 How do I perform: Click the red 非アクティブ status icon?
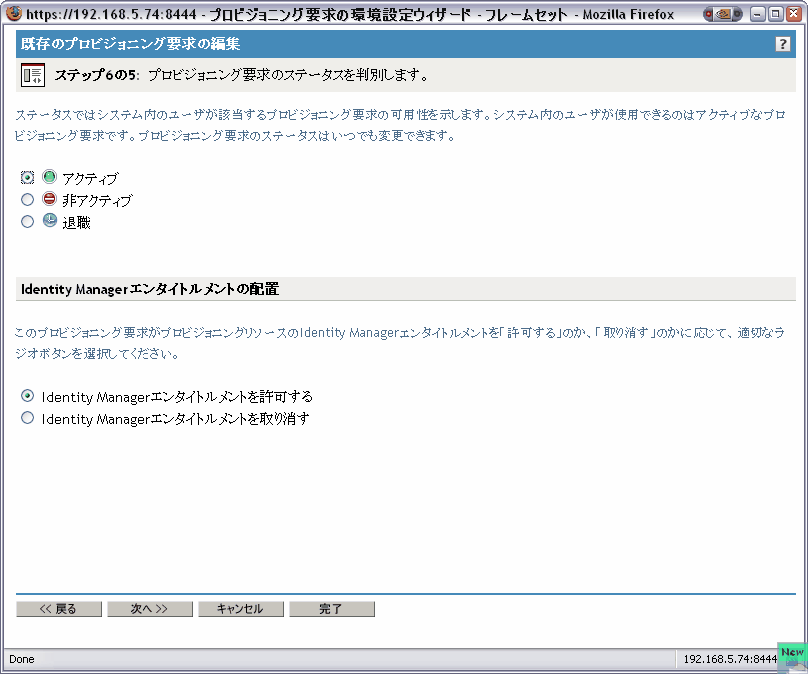[x=49, y=198]
